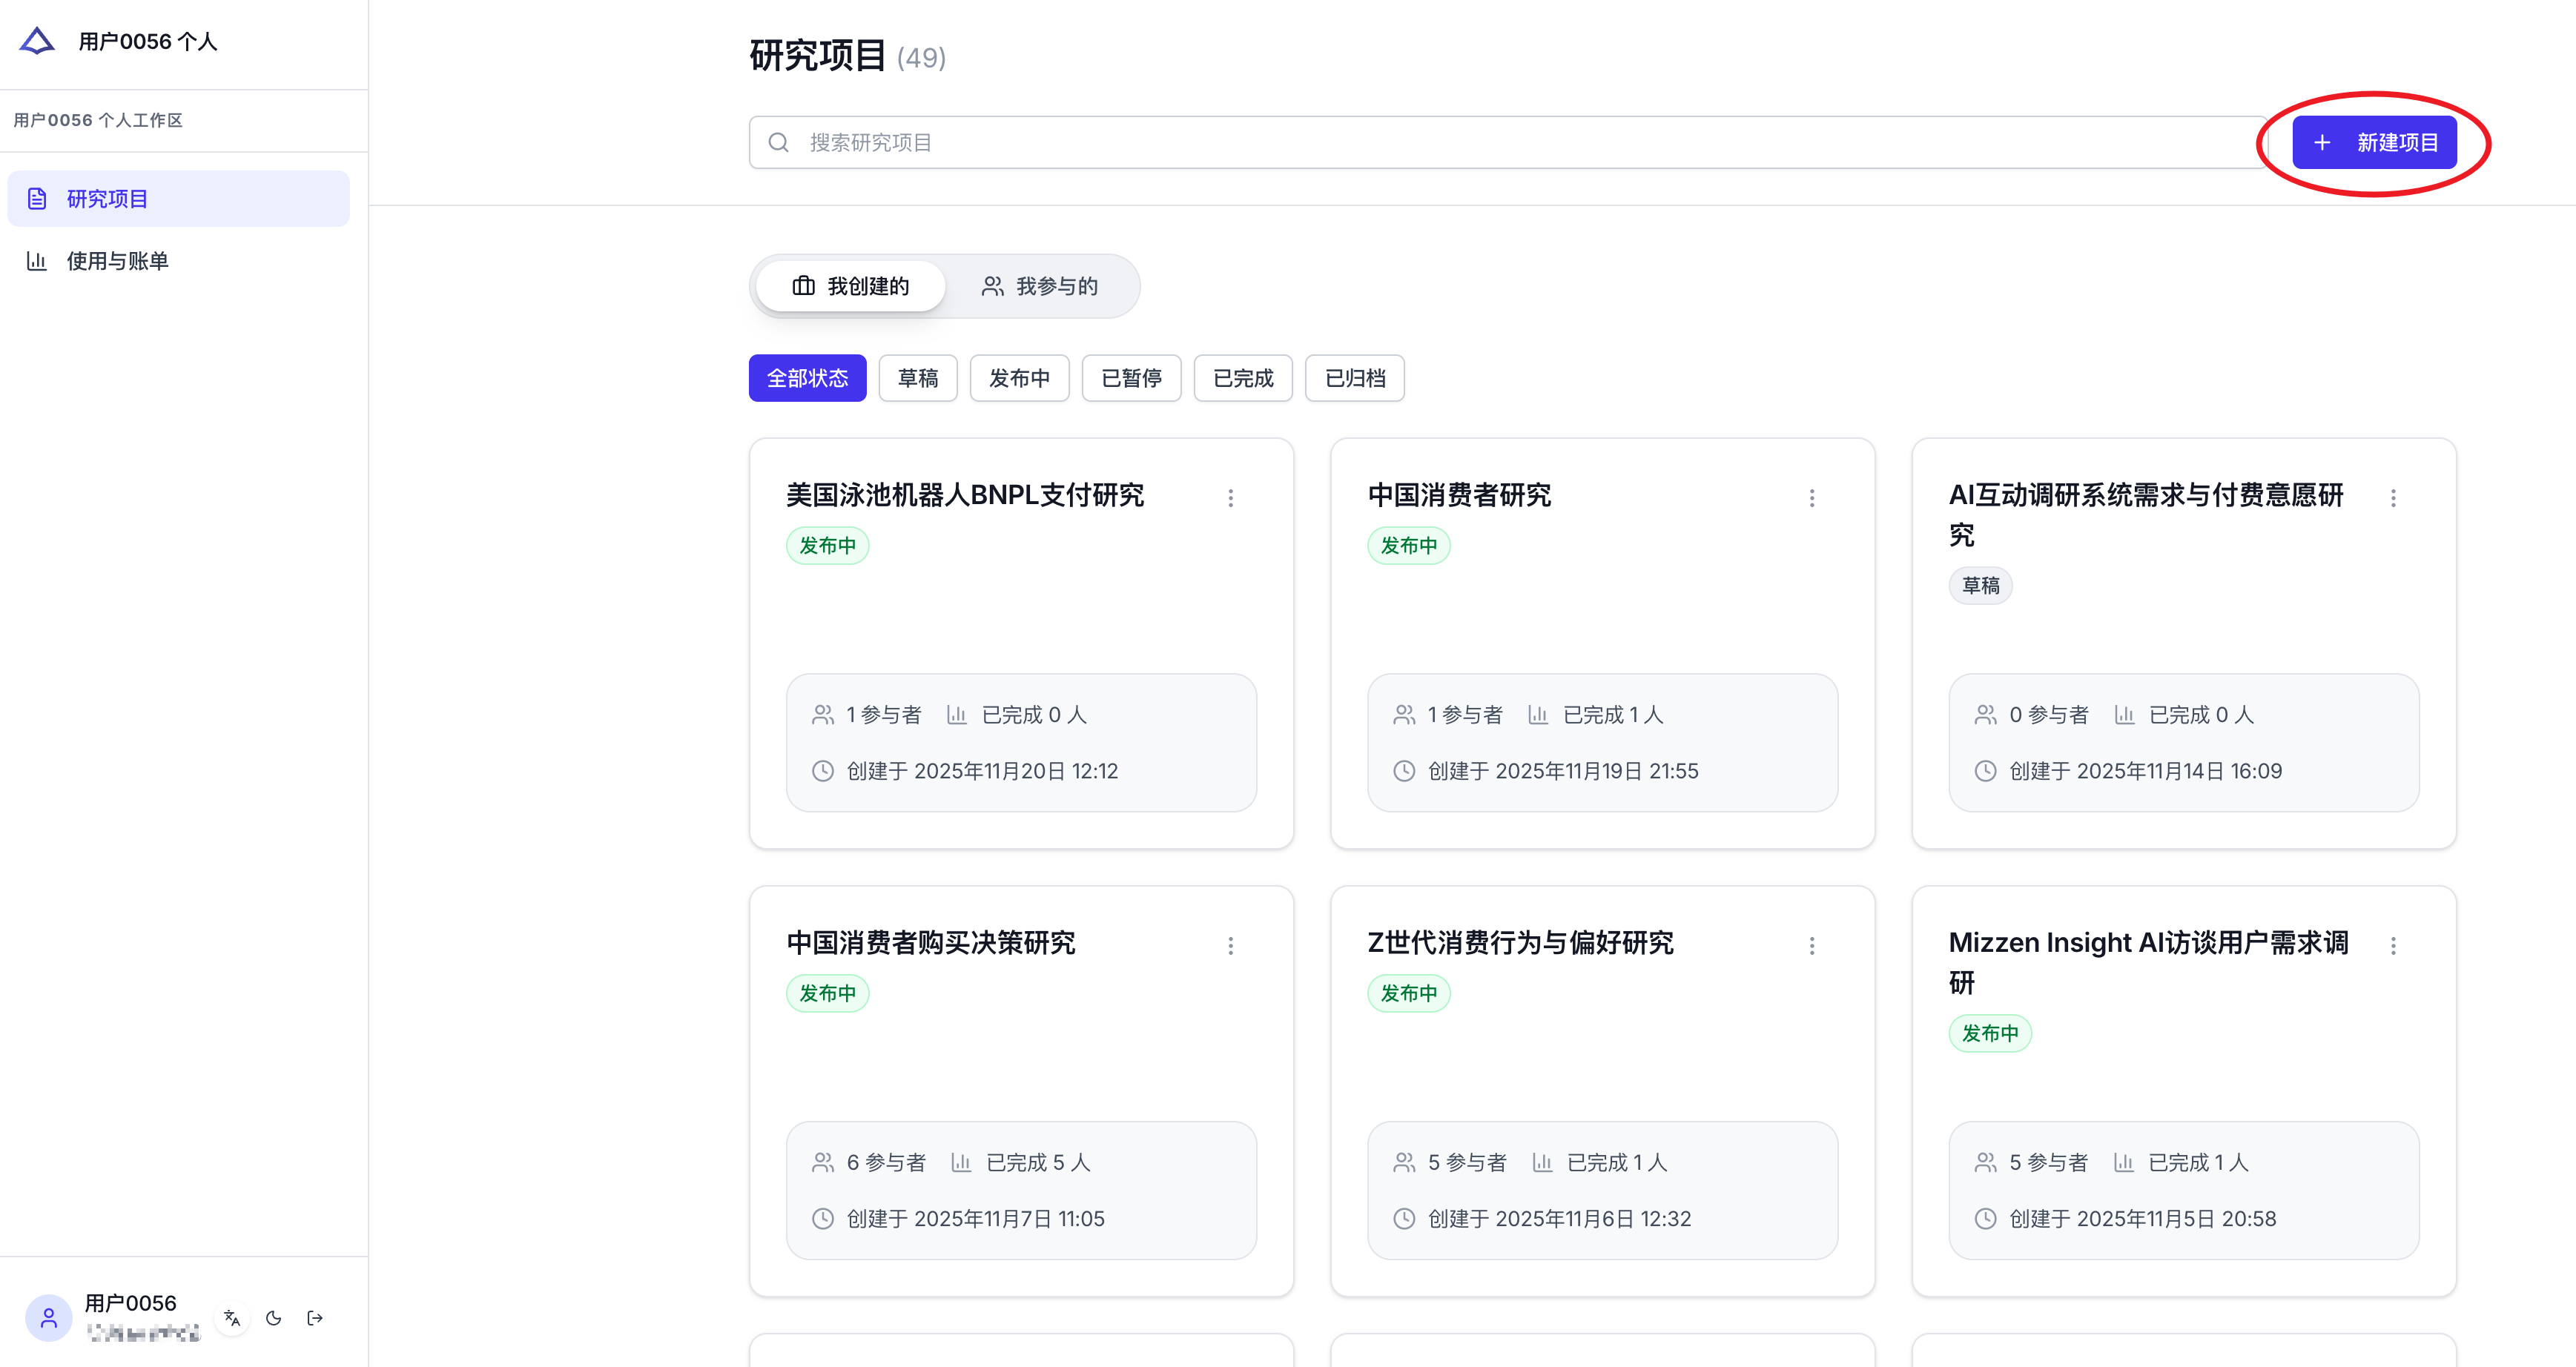The image size is (2576, 1367).
Task: Open more menu for 中国消费者购买决策研究
Action: point(1230,945)
